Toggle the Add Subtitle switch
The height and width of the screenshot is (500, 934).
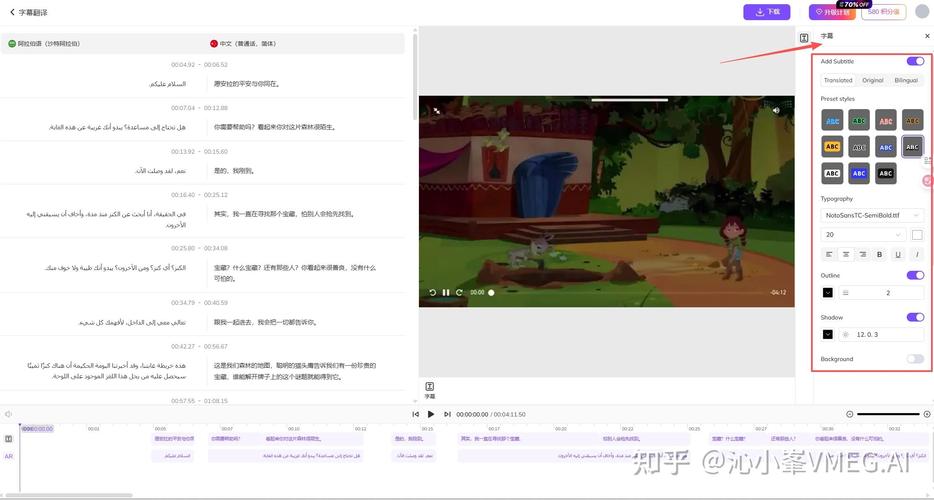tap(916, 61)
